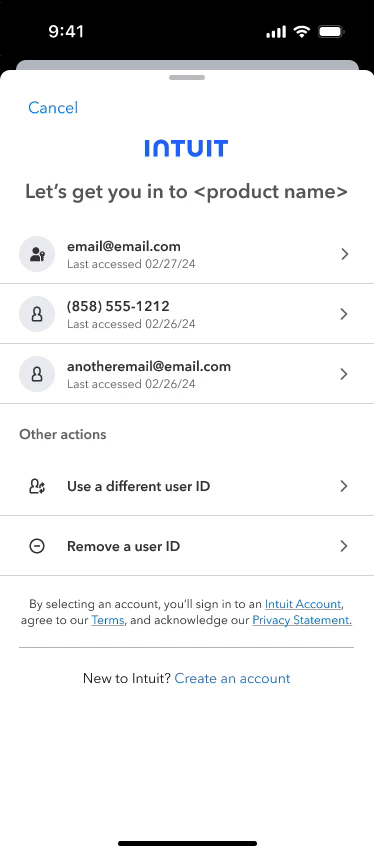The width and height of the screenshot is (374, 852).
Task: Open chevron for (858) 555-1212 row
Action: [344, 314]
